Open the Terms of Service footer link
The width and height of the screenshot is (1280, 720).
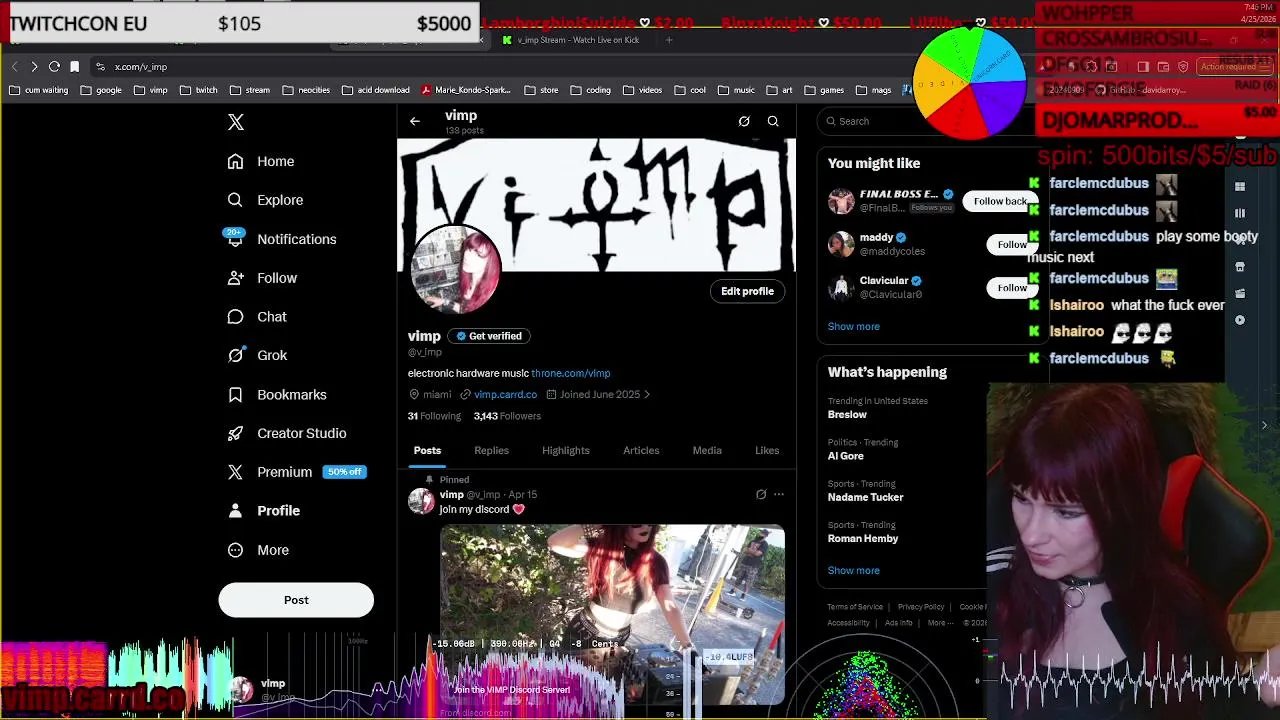[855, 607]
